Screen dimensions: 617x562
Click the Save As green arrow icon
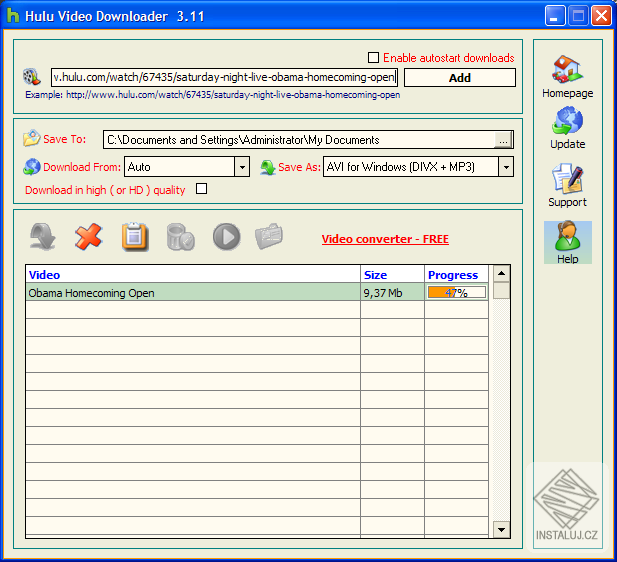(x=268, y=167)
